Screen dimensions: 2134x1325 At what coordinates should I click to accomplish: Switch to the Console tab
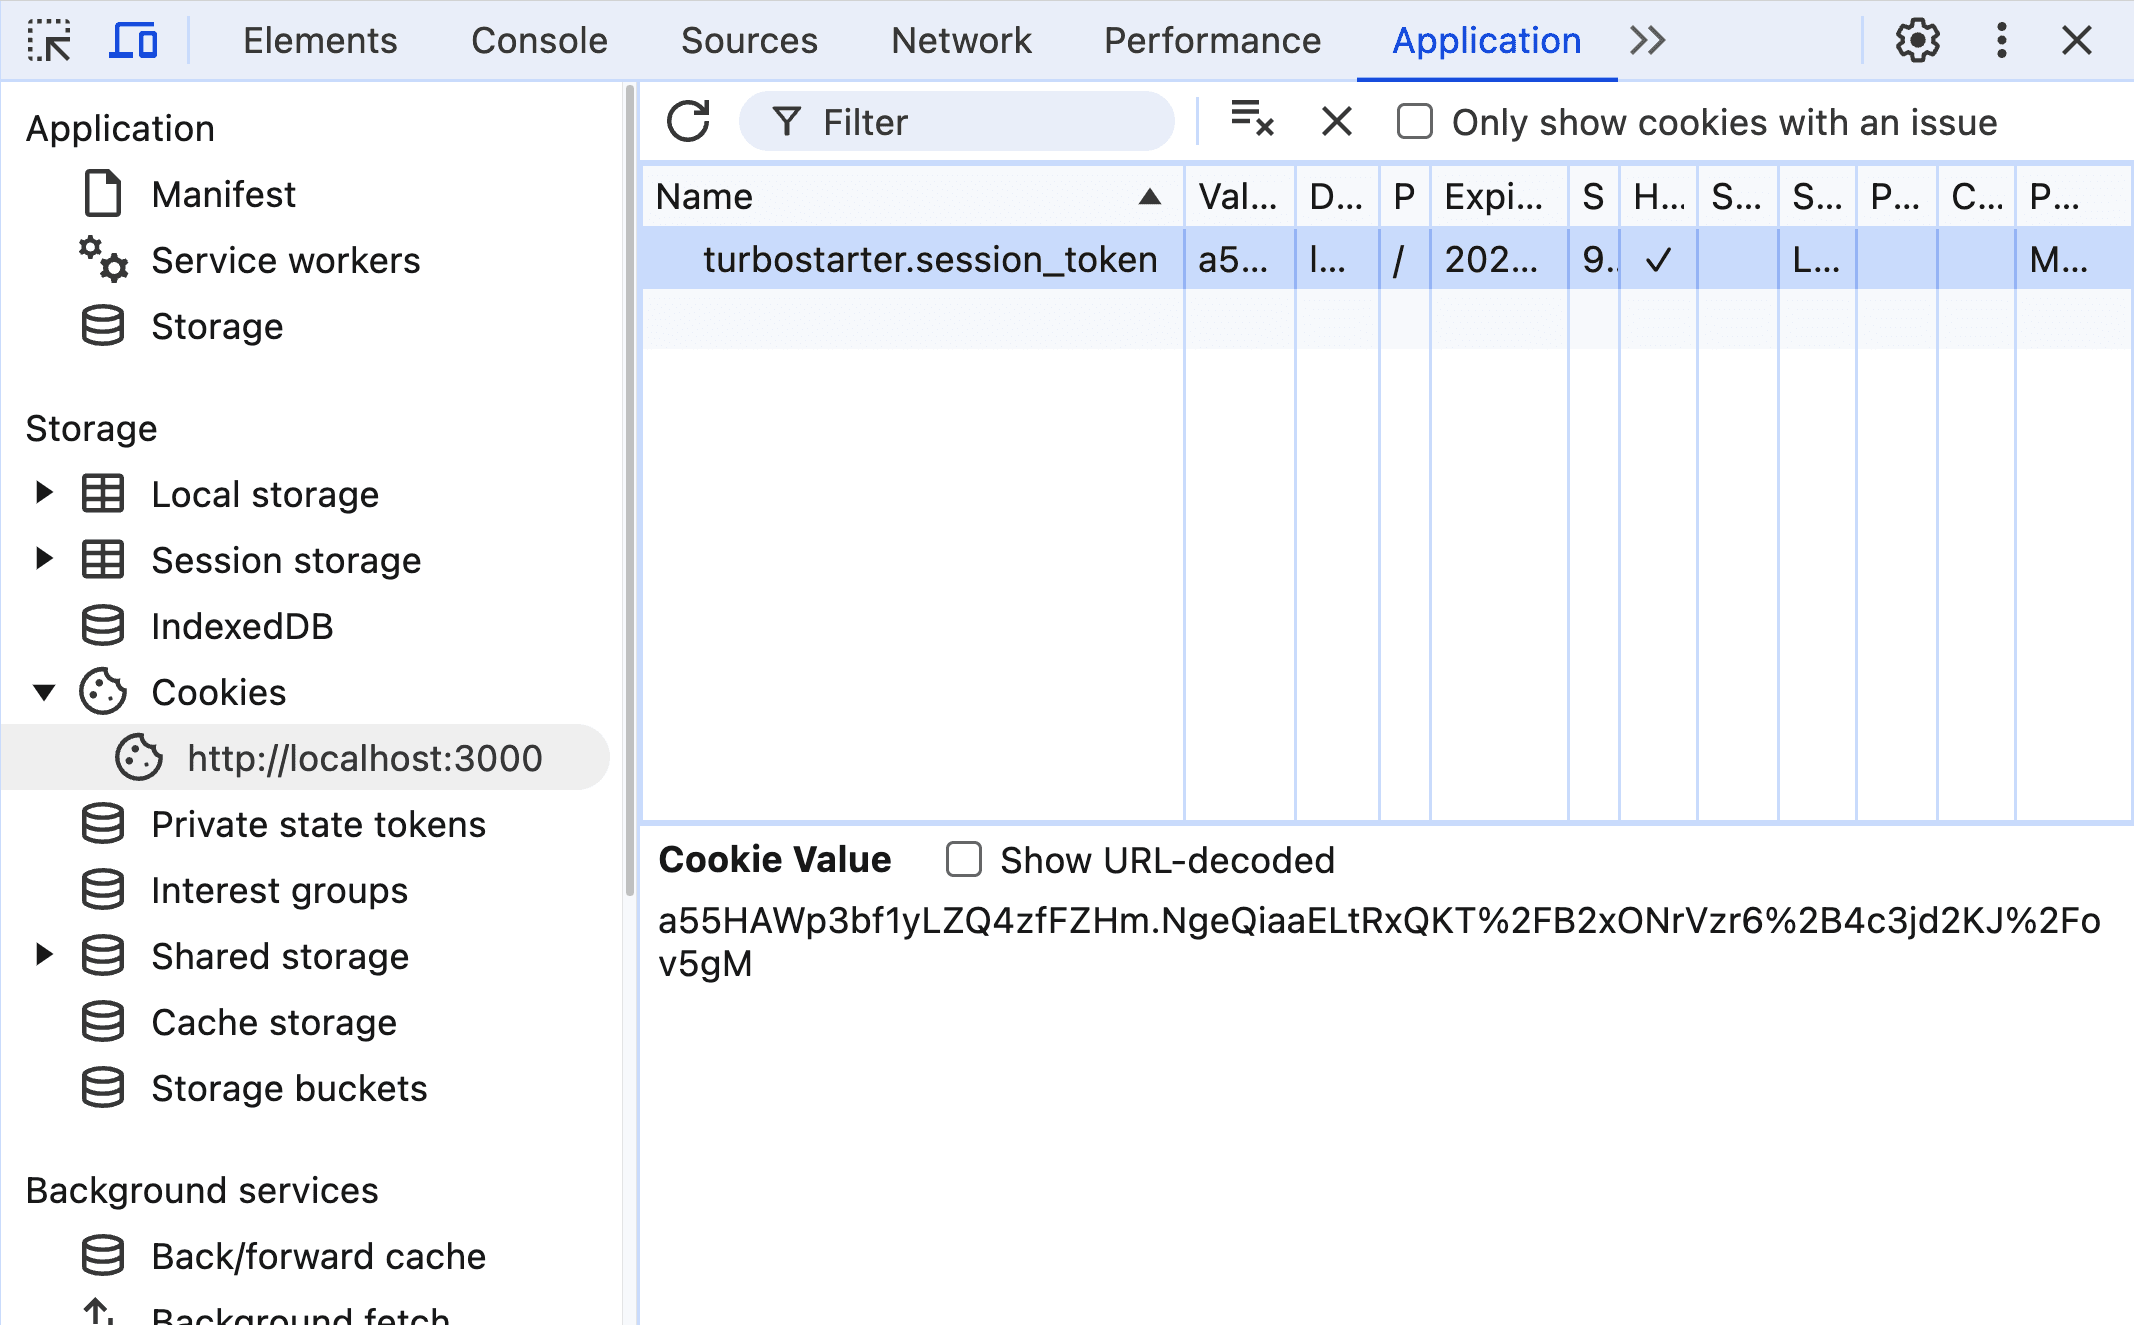pos(539,41)
